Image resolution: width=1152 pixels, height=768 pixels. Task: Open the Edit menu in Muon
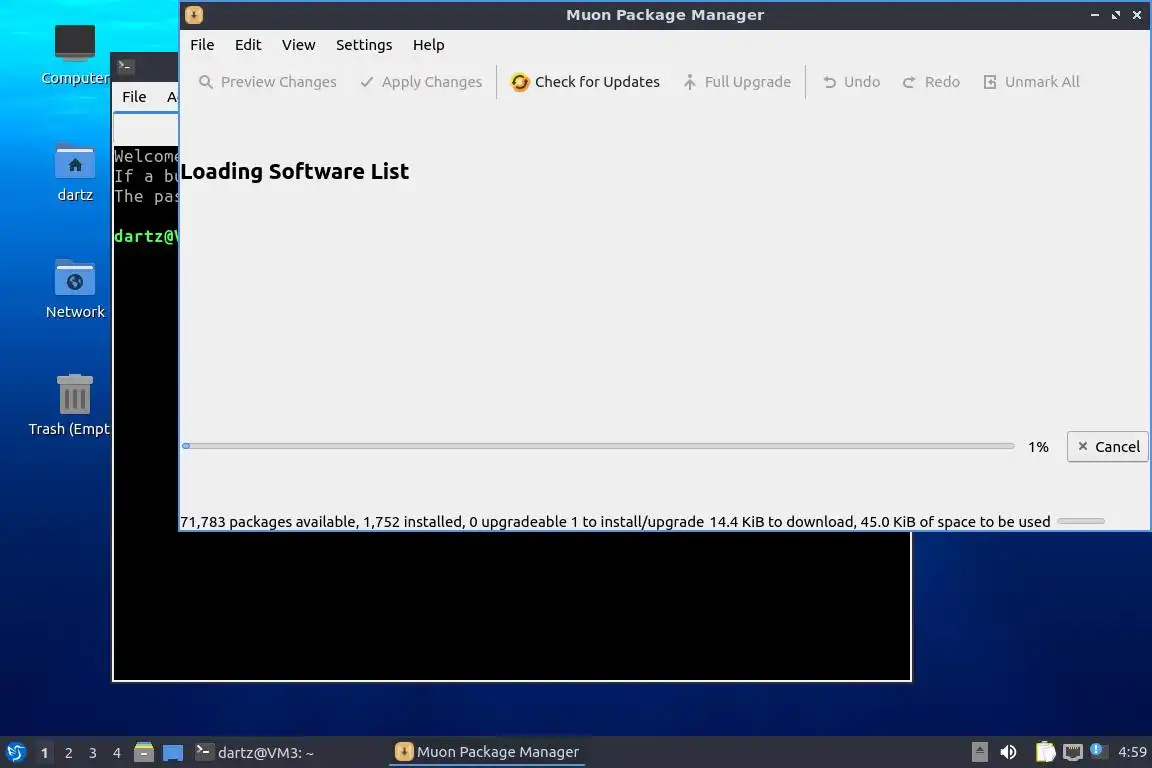[x=248, y=45]
